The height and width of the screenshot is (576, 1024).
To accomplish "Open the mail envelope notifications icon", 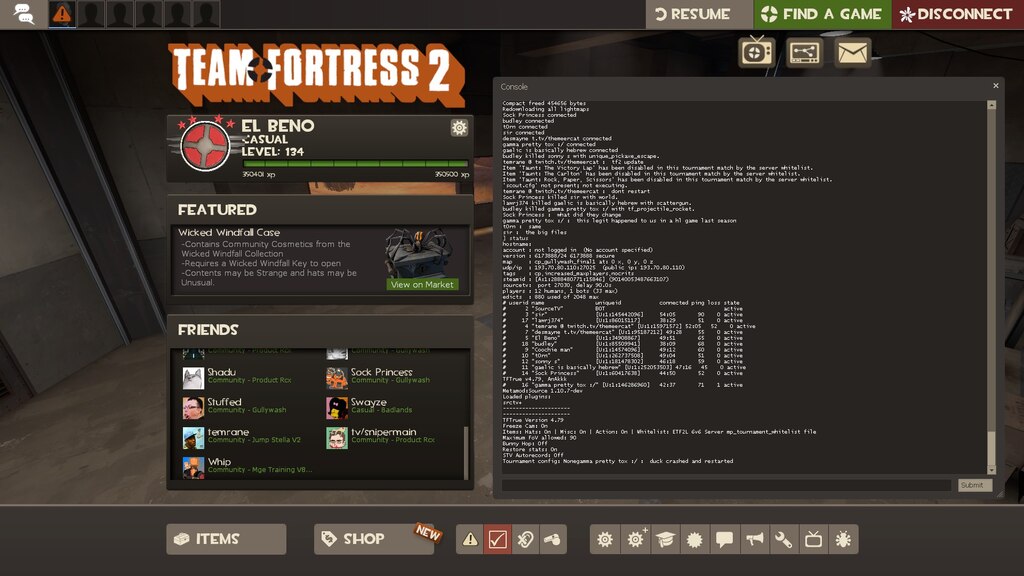I will click(853, 52).
